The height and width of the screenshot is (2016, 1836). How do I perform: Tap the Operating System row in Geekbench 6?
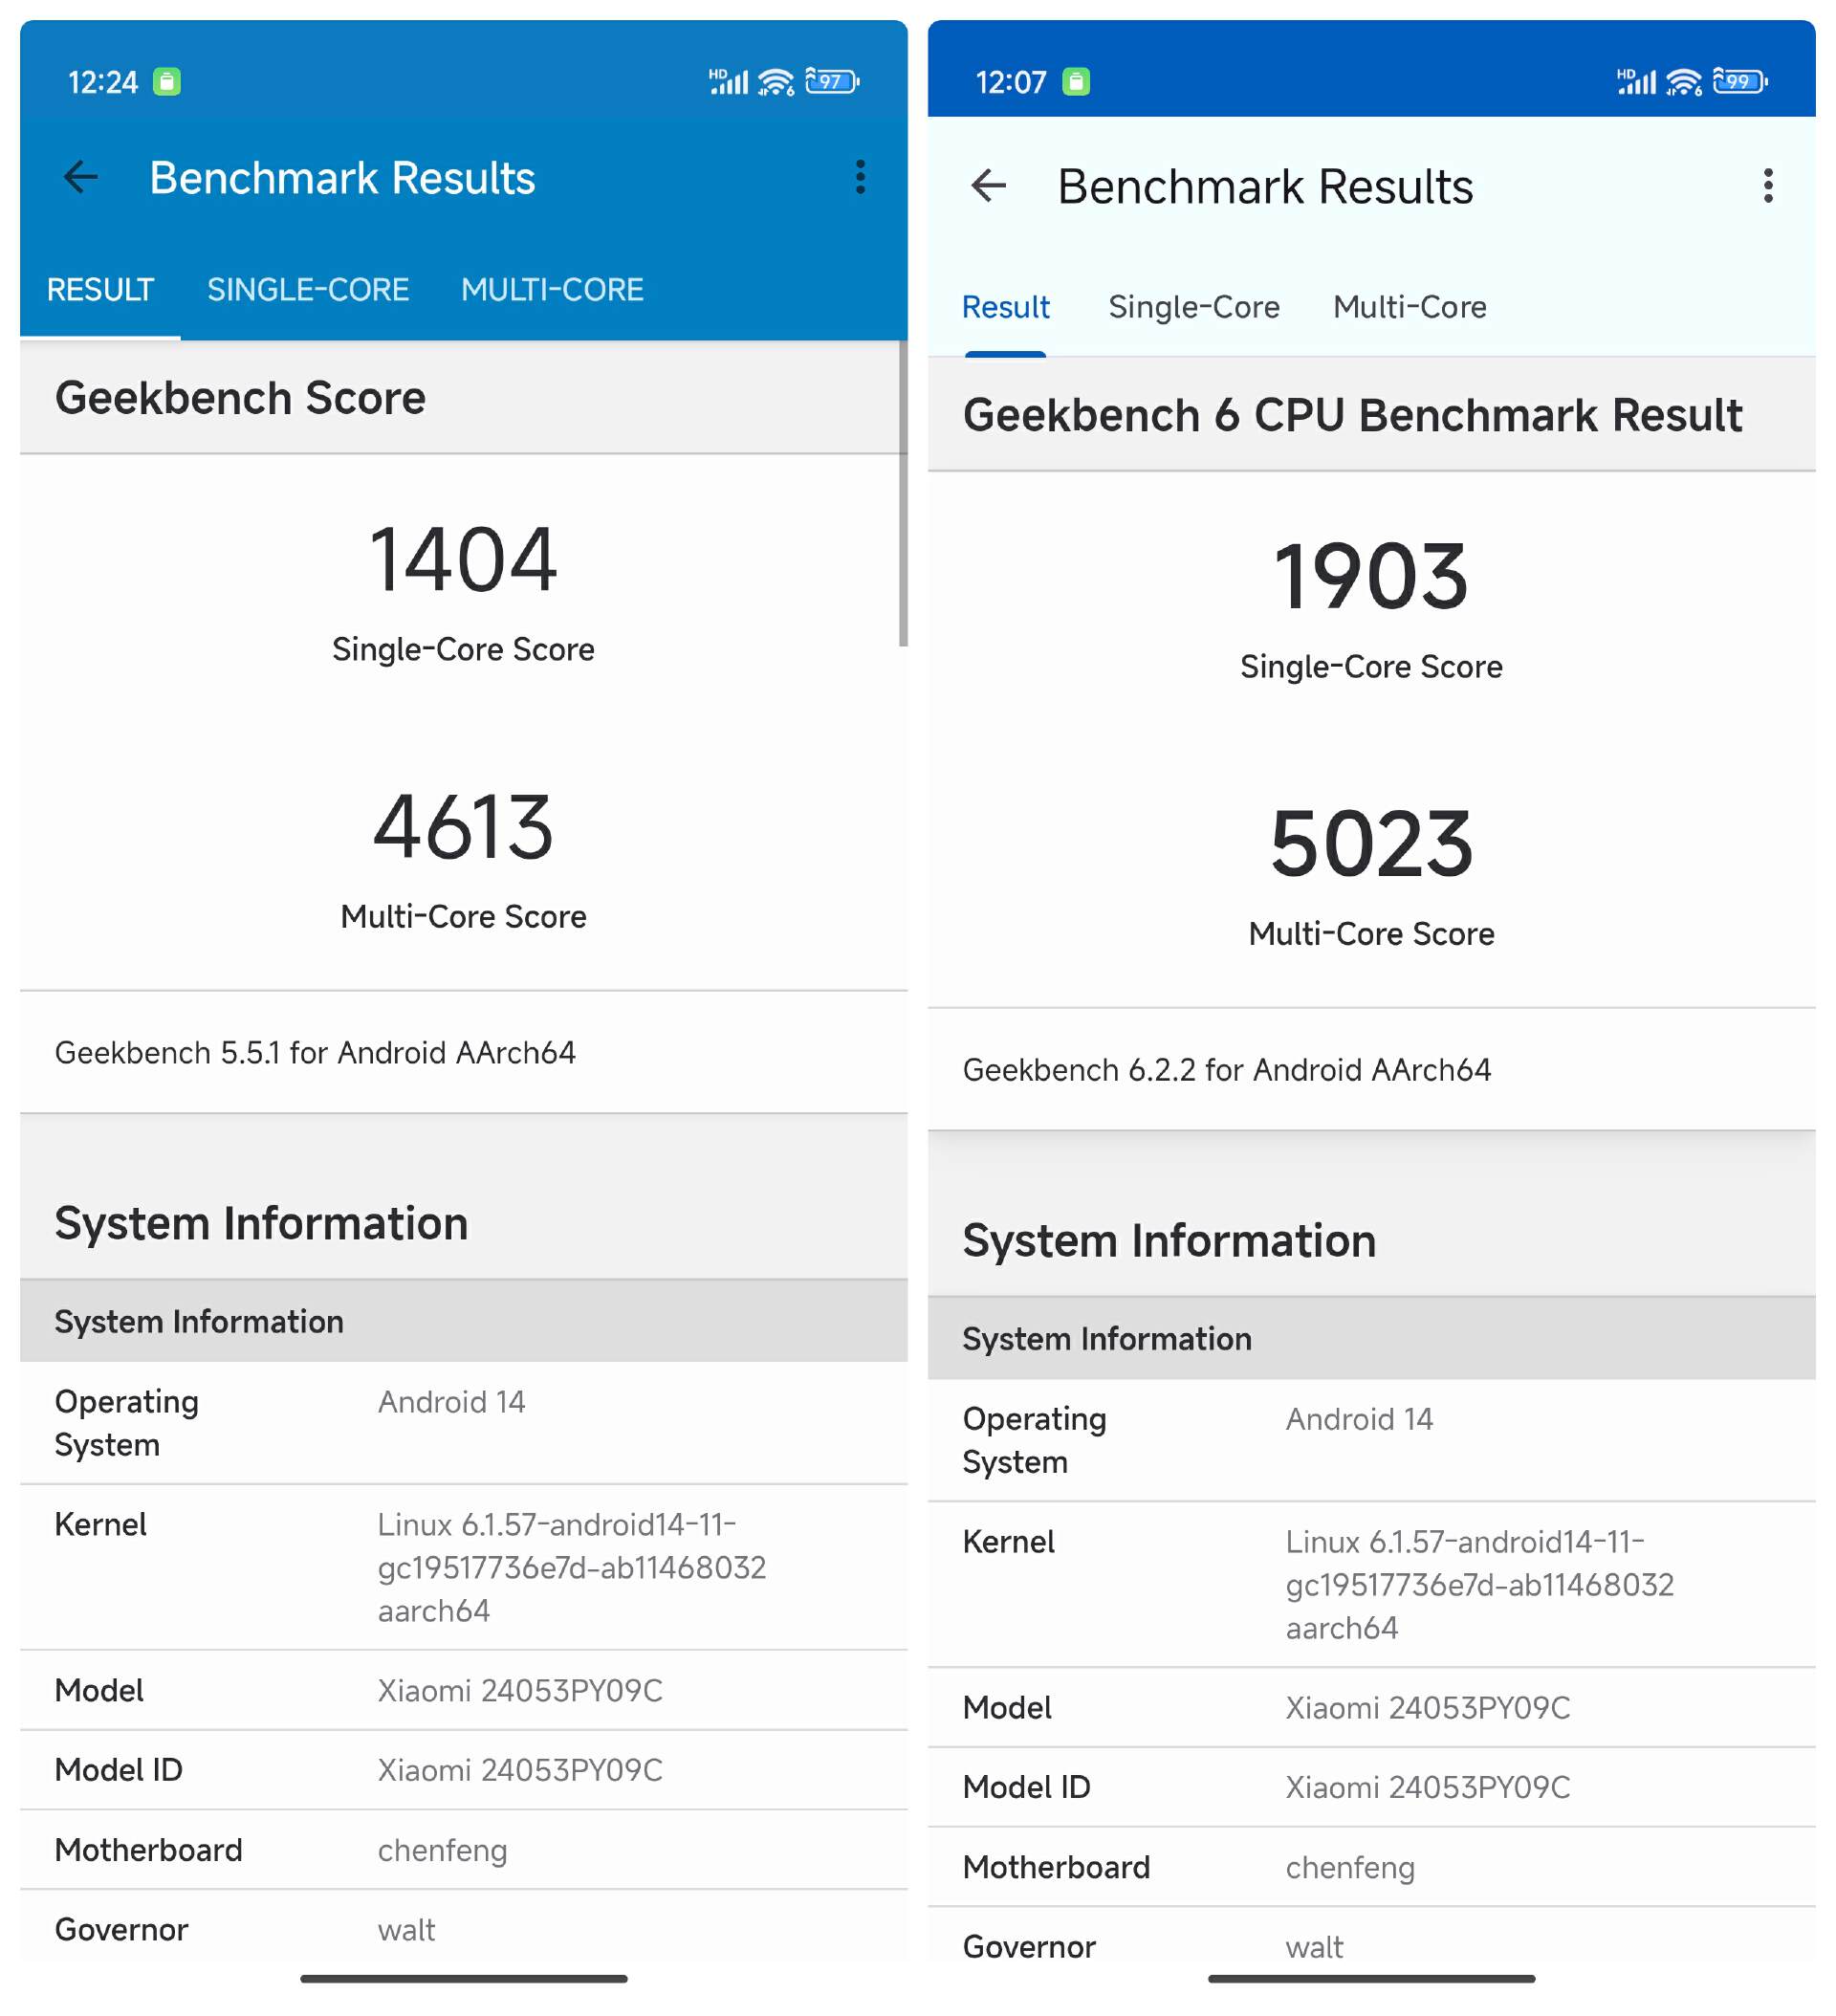tap(1372, 1440)
